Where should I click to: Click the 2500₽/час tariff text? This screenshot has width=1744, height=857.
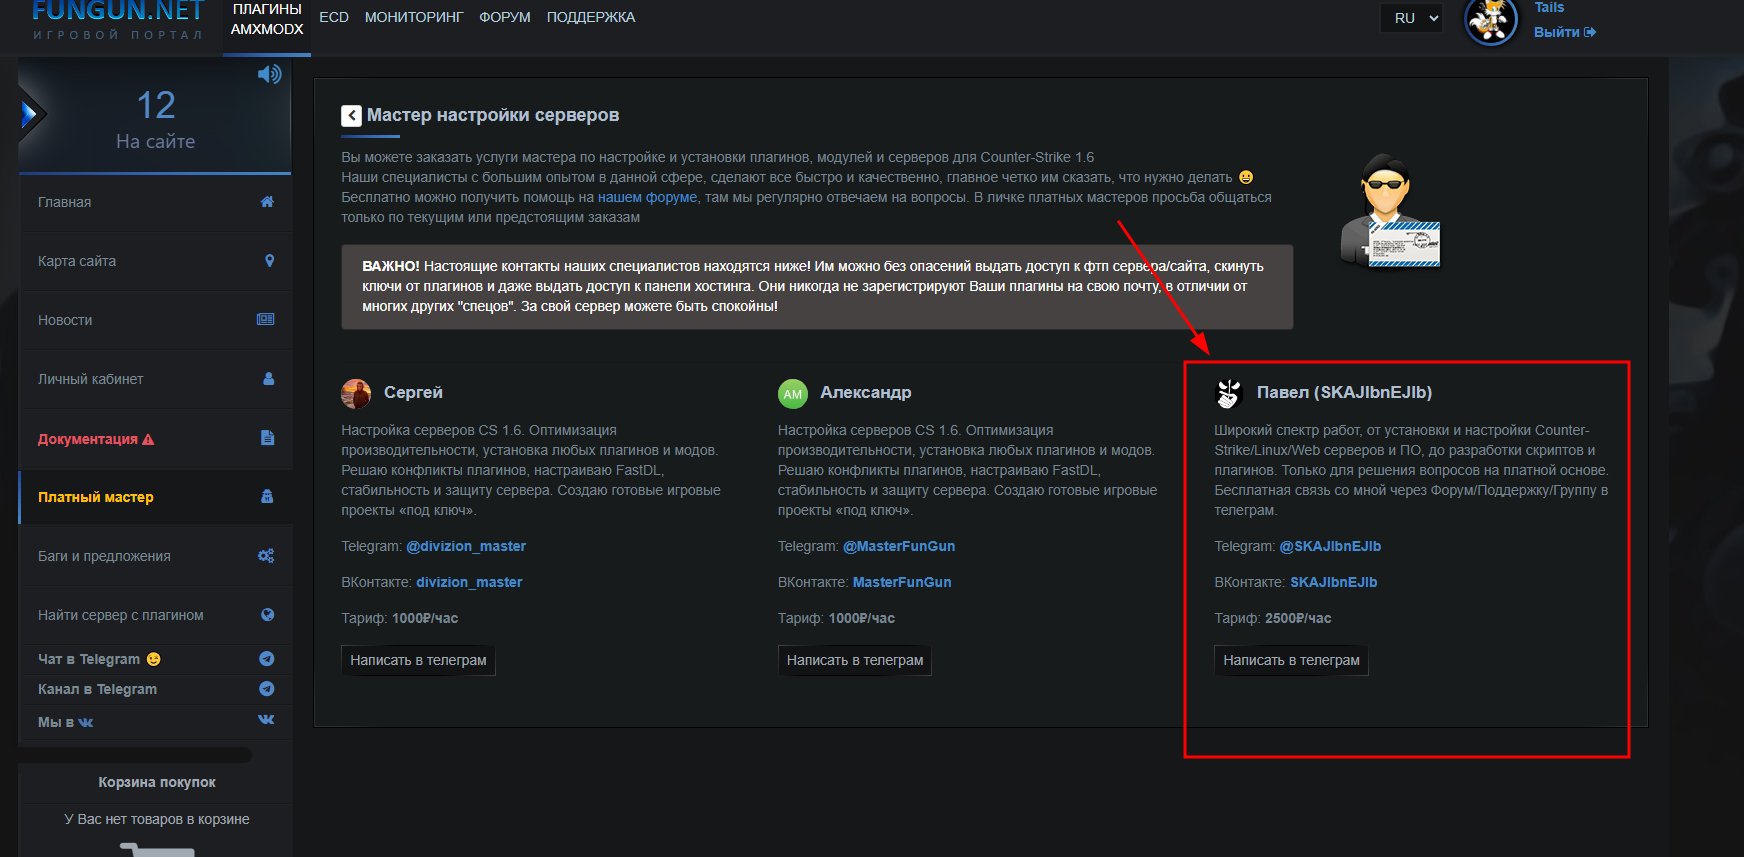pos(1298,618)
